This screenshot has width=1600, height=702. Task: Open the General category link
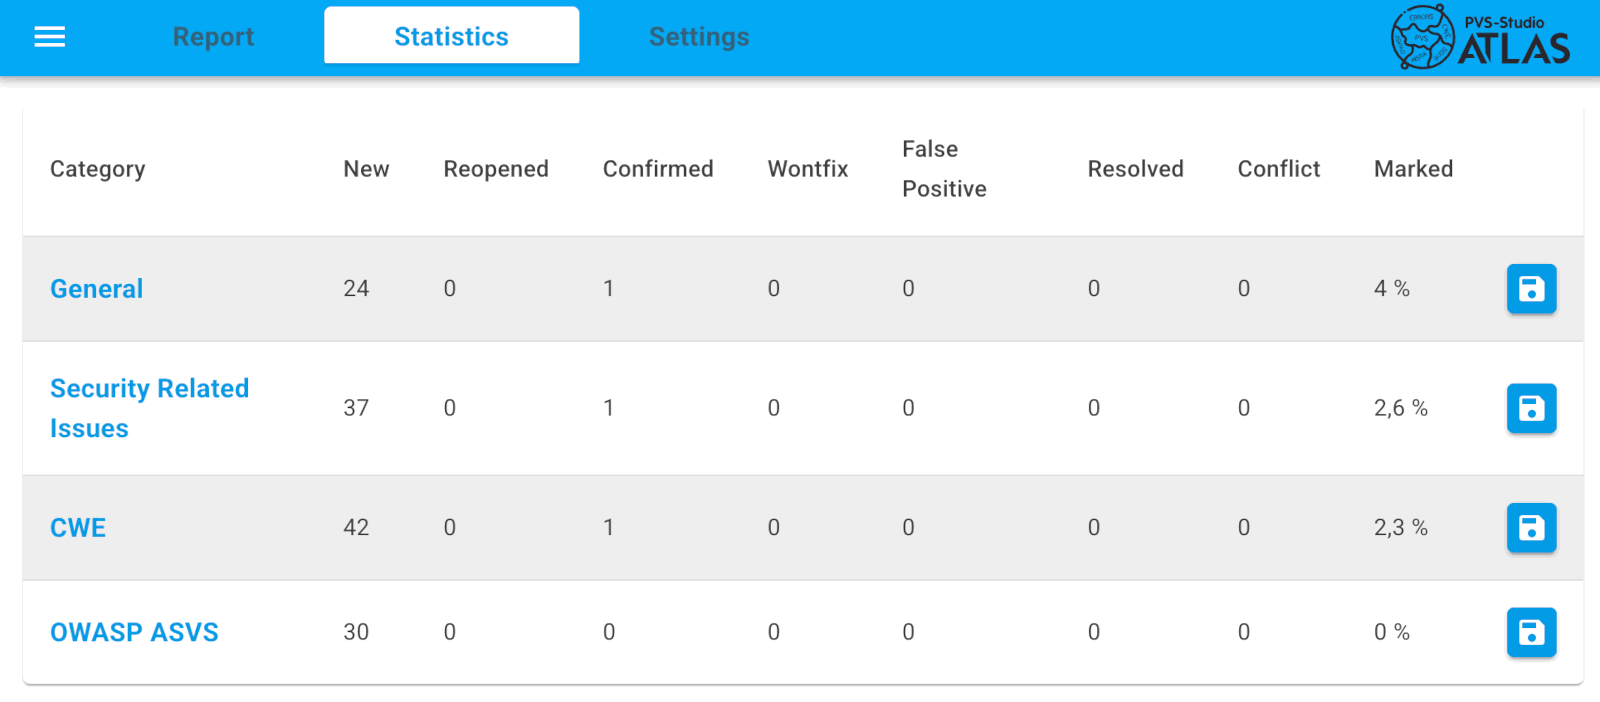click(x=97, y=289)
